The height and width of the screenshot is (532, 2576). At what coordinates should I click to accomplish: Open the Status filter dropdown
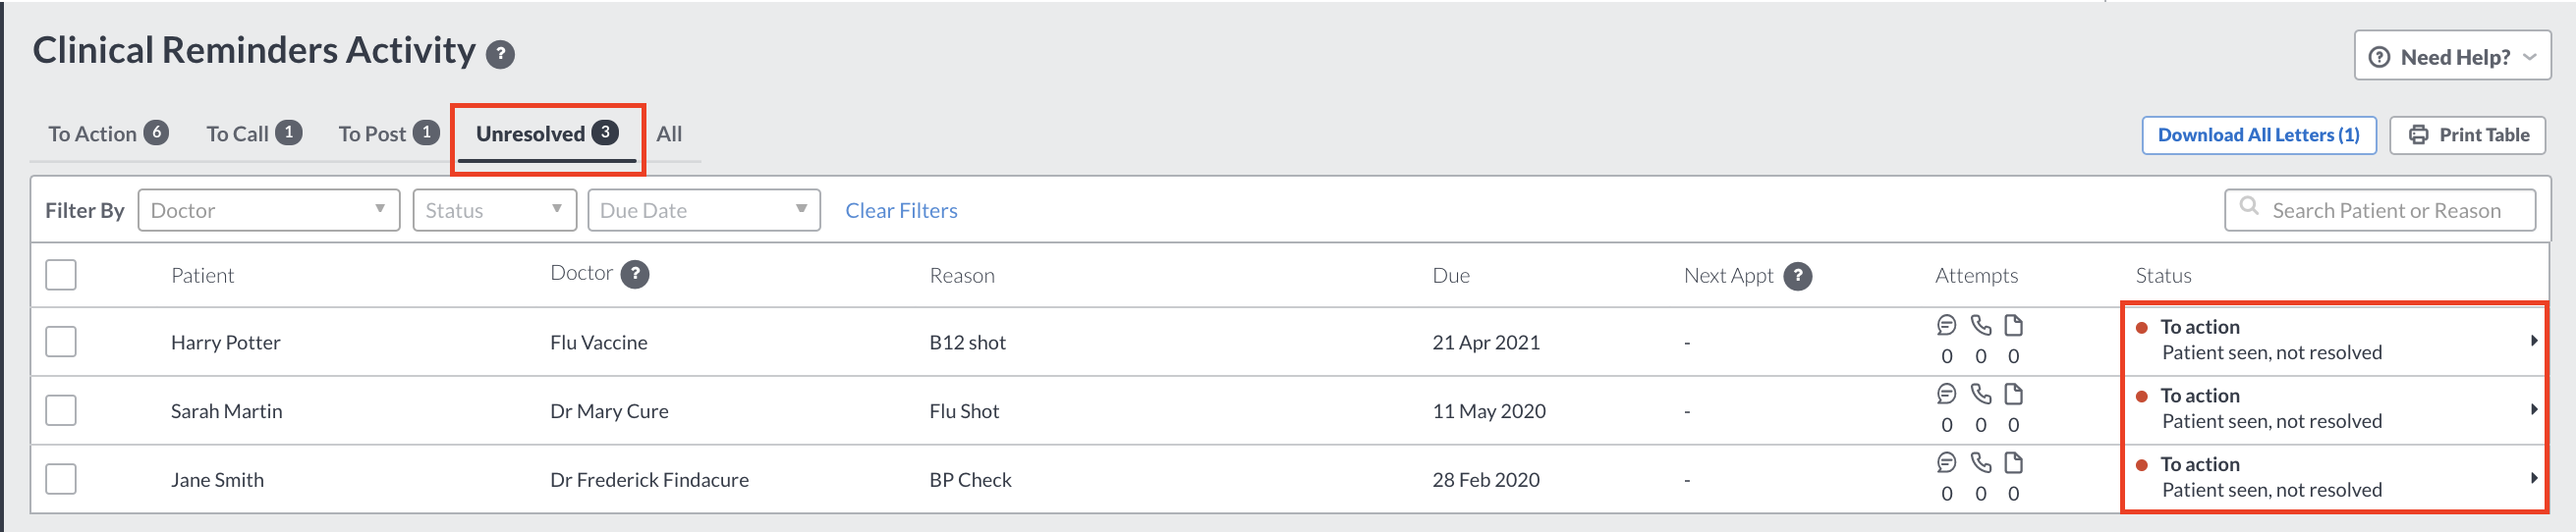(495, 210)
